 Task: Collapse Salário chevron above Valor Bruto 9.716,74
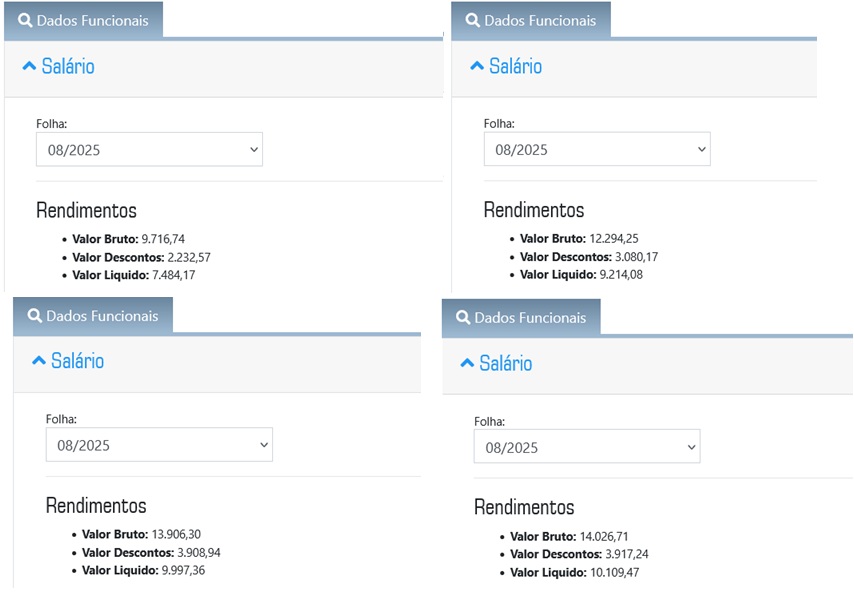[29, 66]
